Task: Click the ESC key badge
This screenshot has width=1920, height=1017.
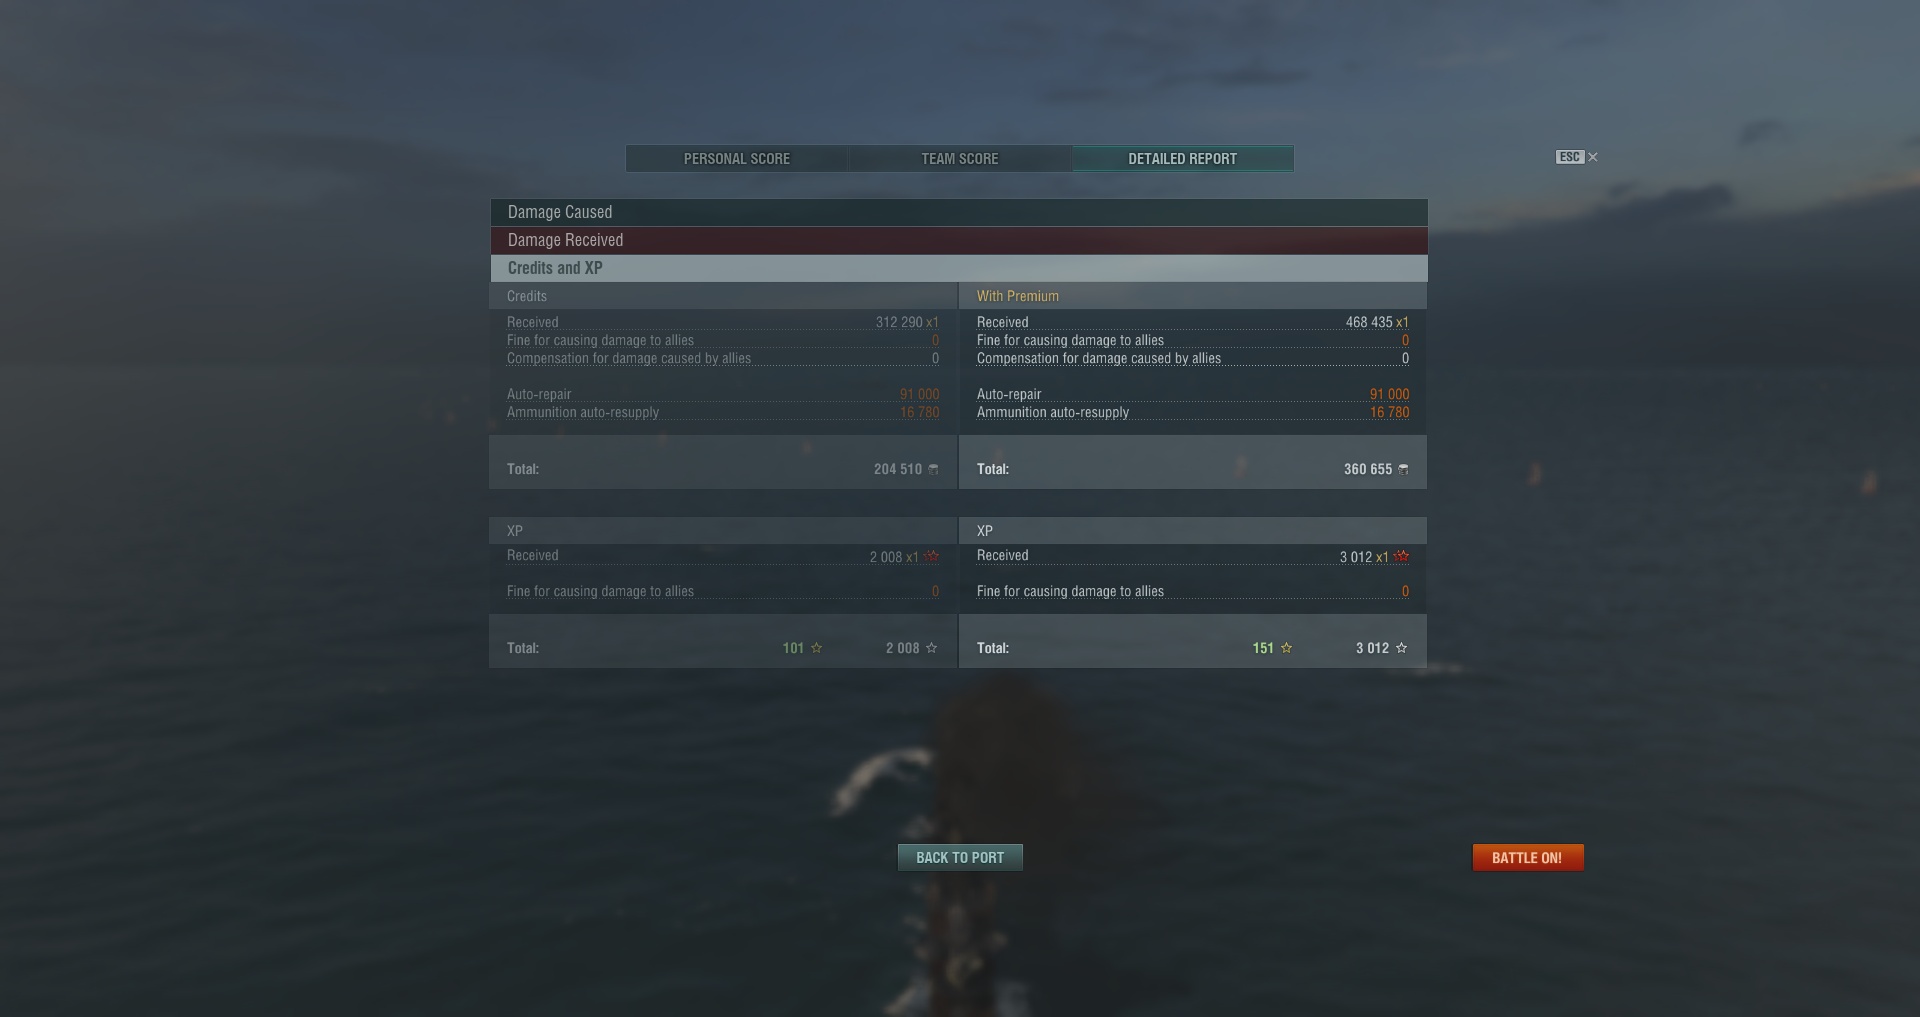Action: pyautogui.click(x=1570, y=157)
